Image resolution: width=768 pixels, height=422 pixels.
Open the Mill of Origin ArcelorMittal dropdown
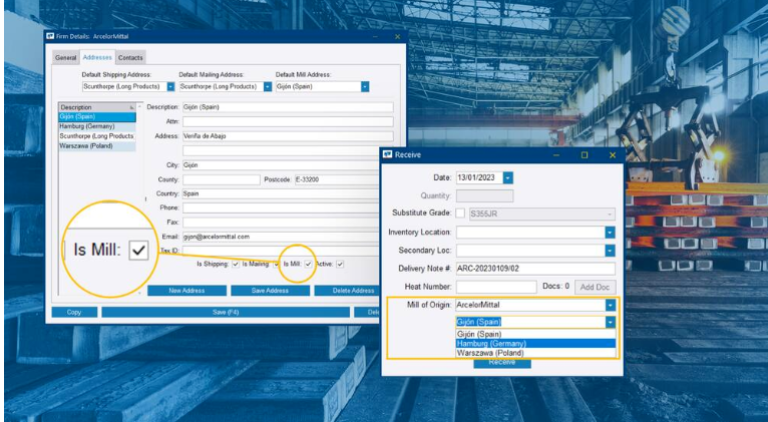click(610, 305)
